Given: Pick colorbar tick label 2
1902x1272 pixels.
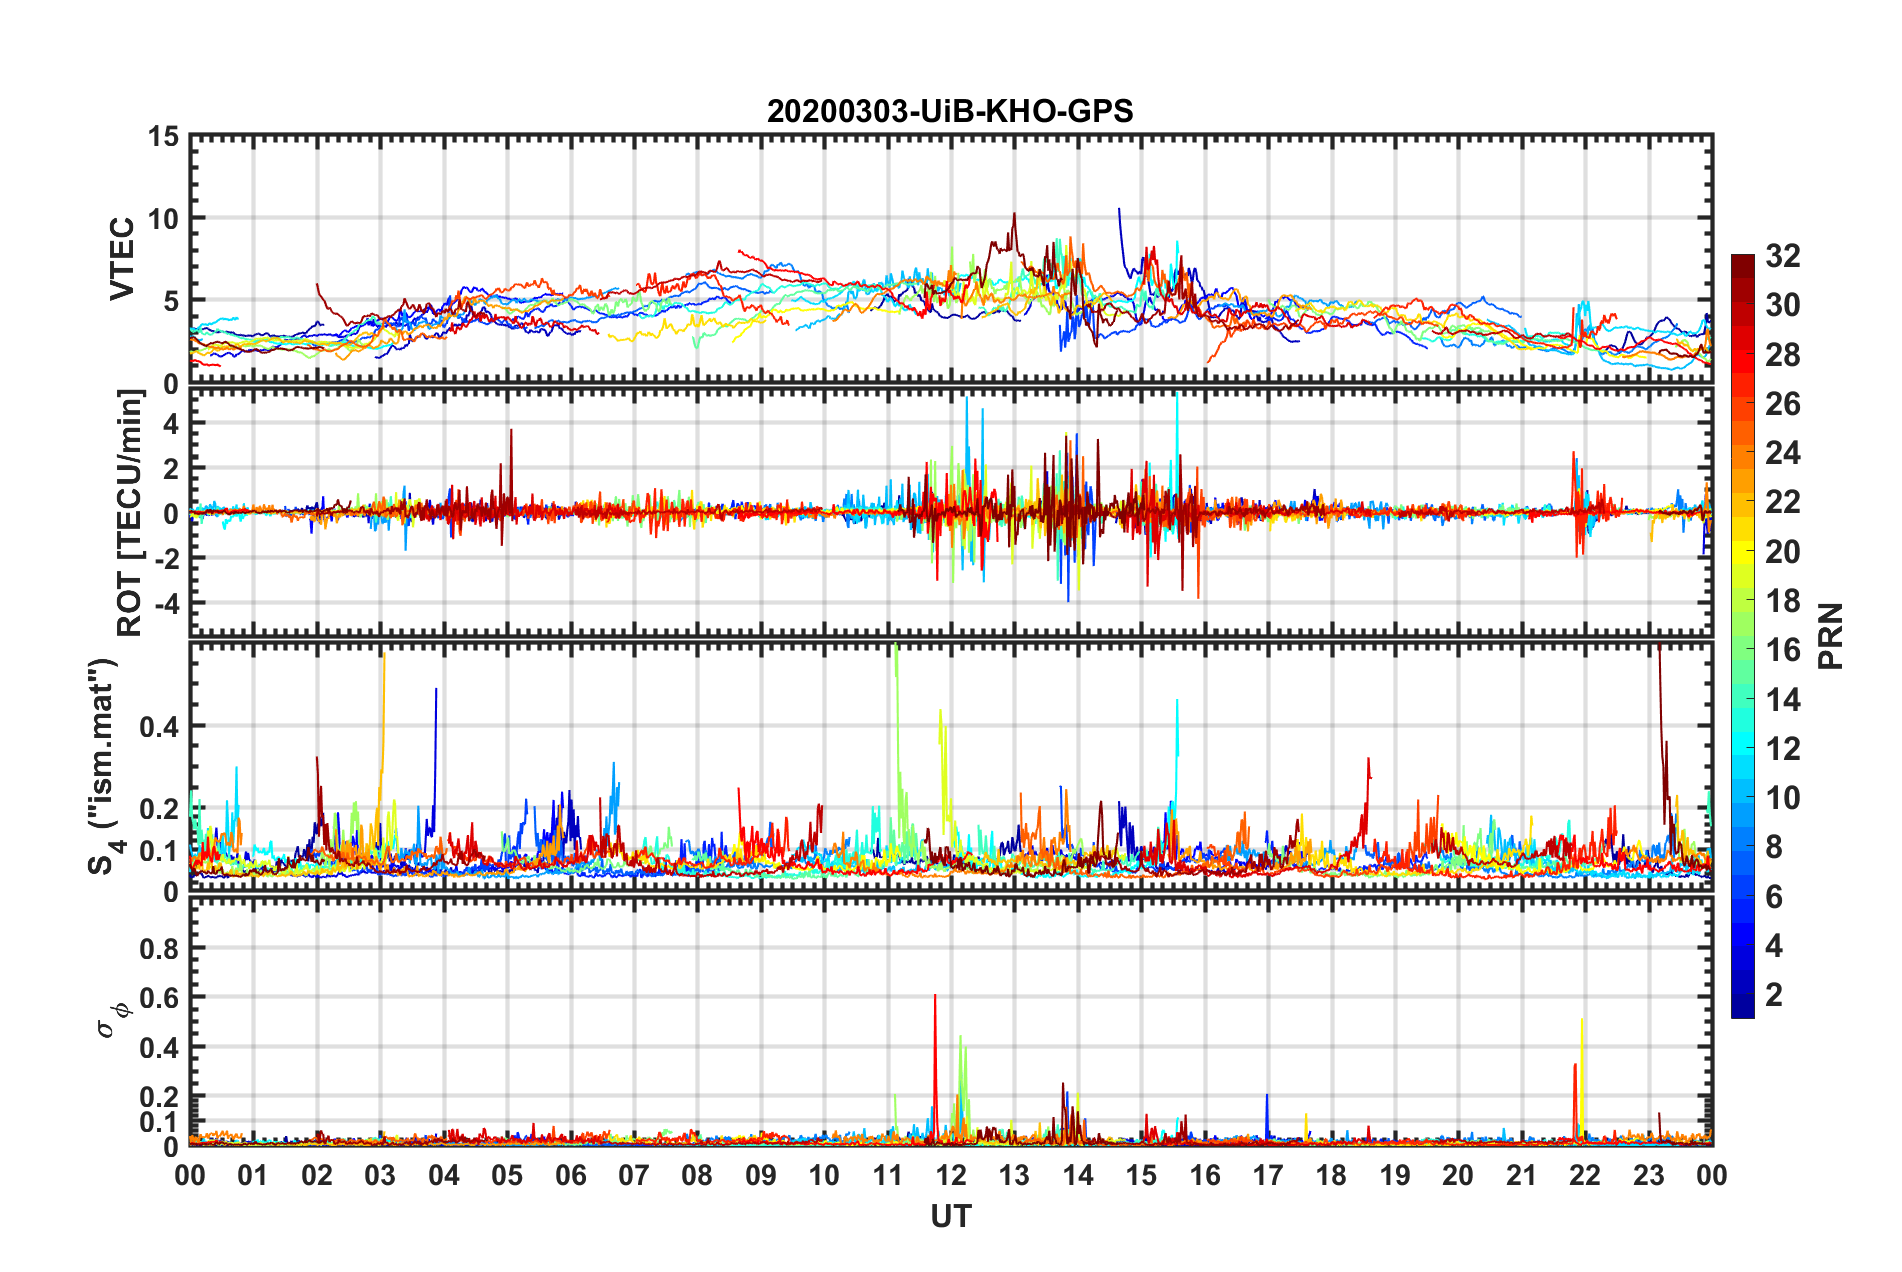Looking at the screenshot, I should 1774,995.
